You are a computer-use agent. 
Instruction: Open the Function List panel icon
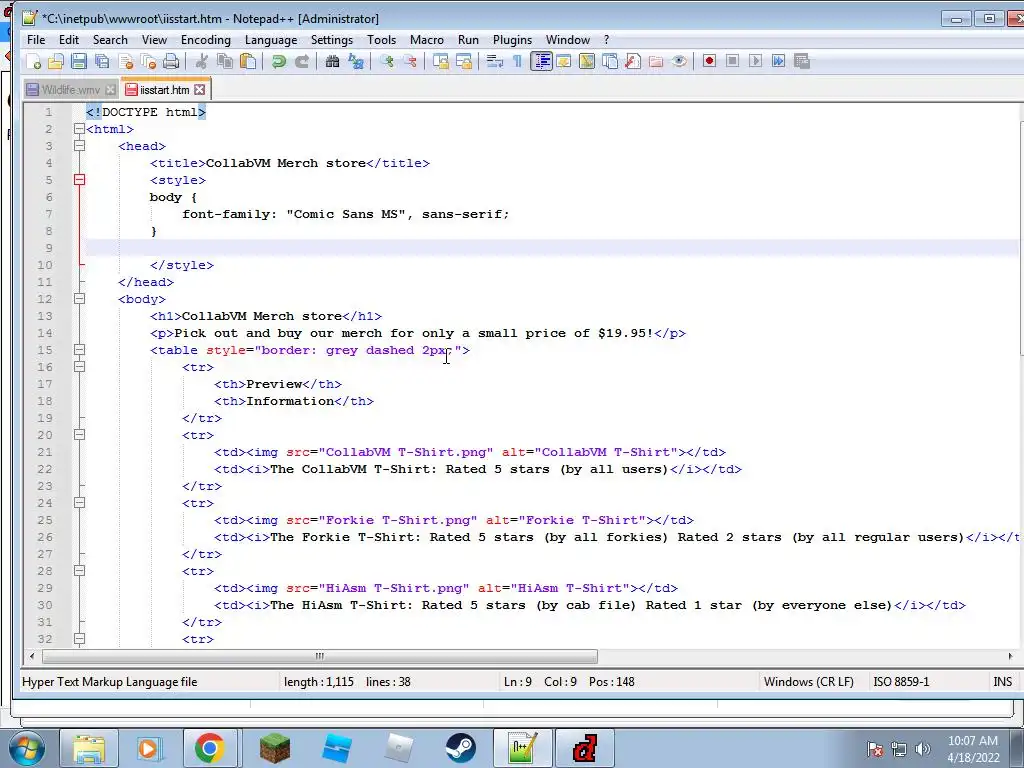(x=632, y=61)
